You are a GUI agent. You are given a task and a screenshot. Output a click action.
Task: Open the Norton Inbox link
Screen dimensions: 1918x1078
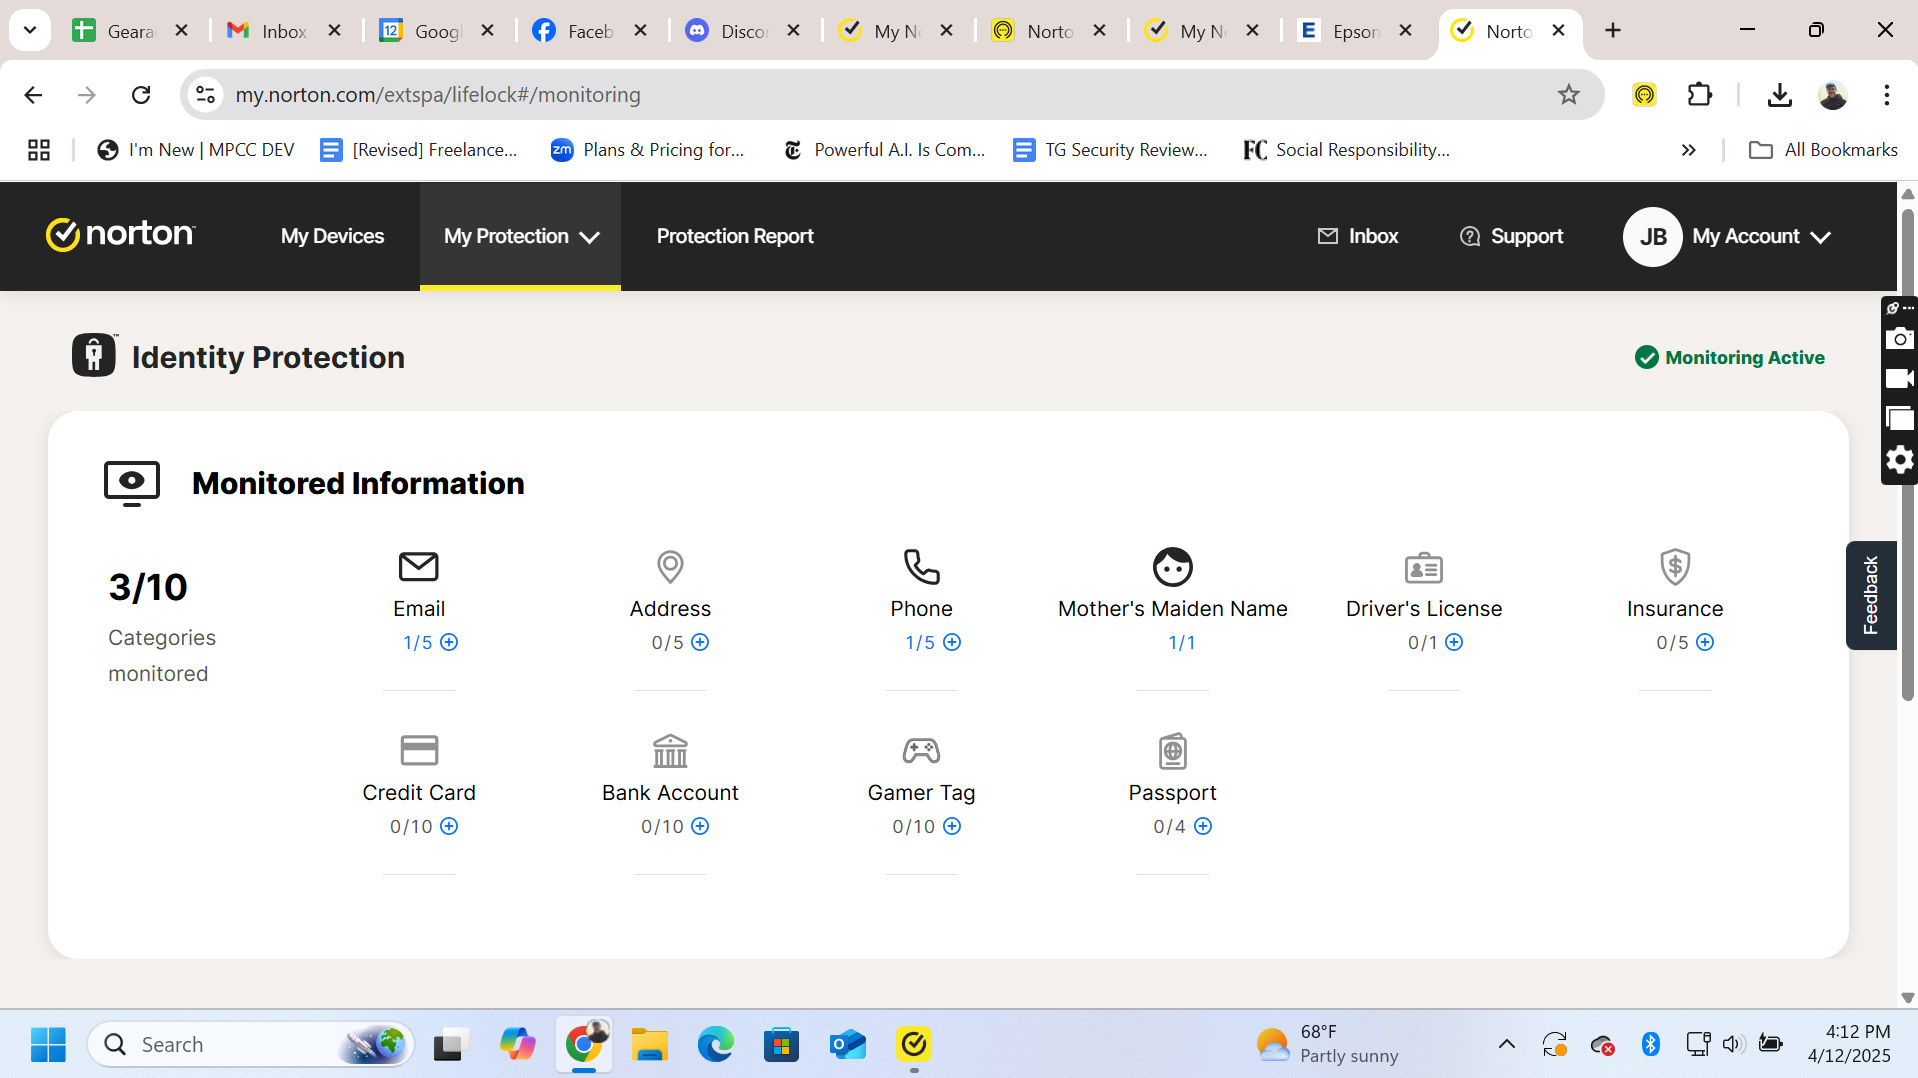(1358, 236)
